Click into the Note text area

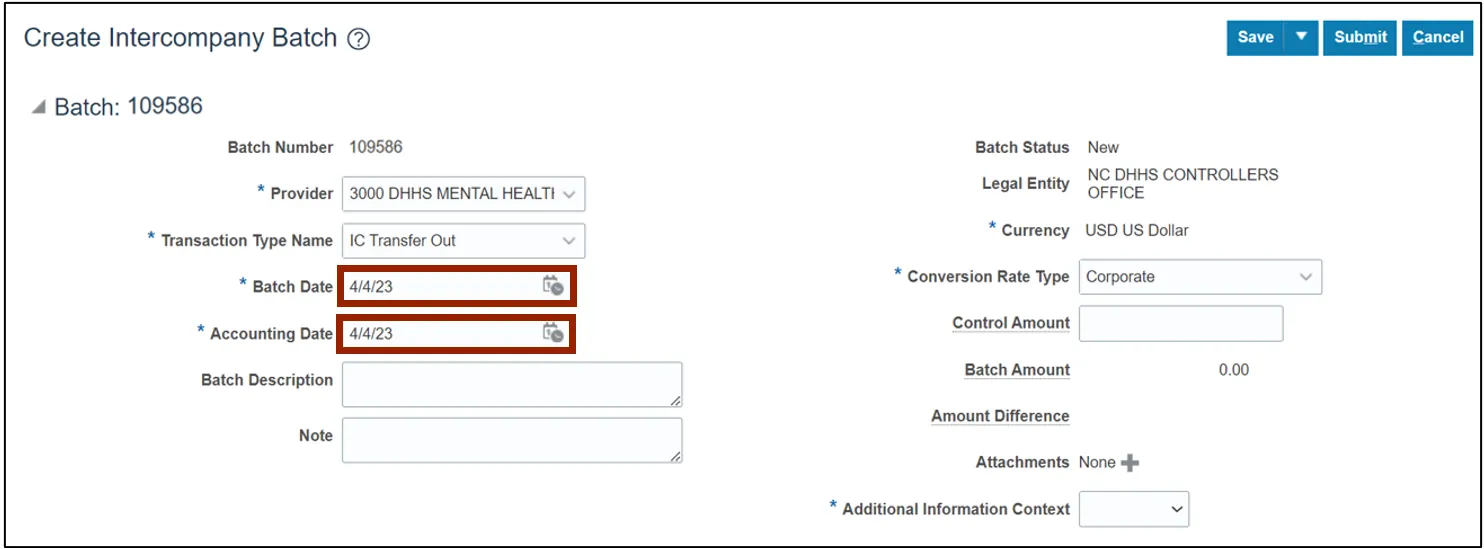[x=511, y=440]
